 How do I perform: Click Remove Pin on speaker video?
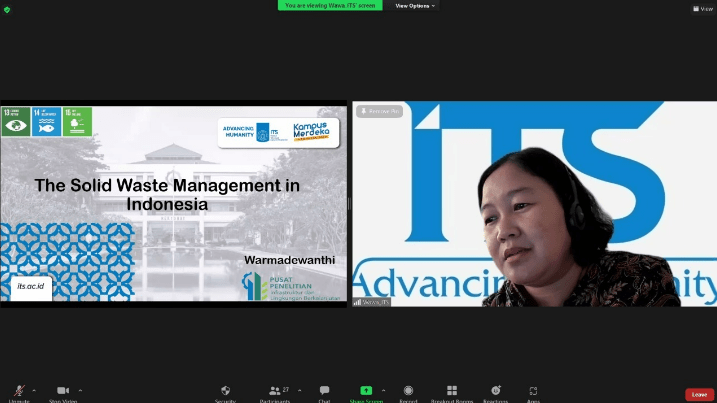[x=380, y=111]
